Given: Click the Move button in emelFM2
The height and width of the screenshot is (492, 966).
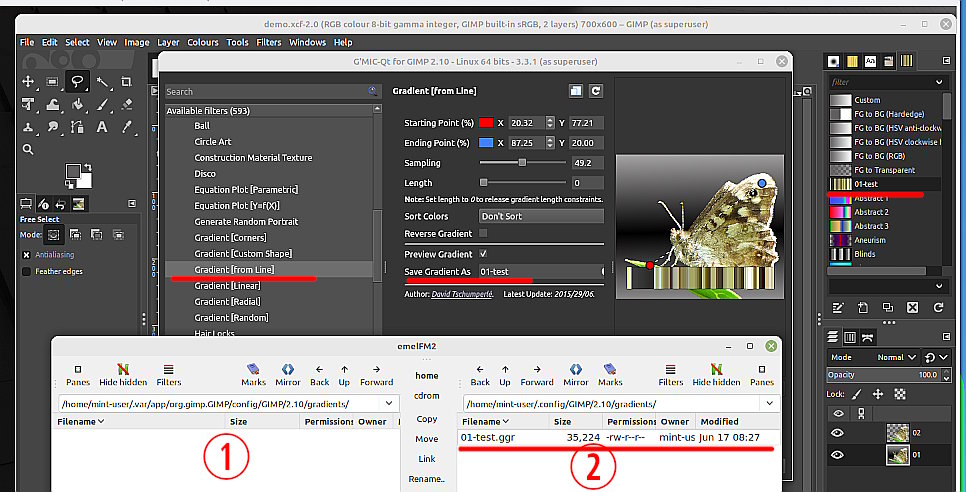Looking at the screenshot, I should 426,439.
